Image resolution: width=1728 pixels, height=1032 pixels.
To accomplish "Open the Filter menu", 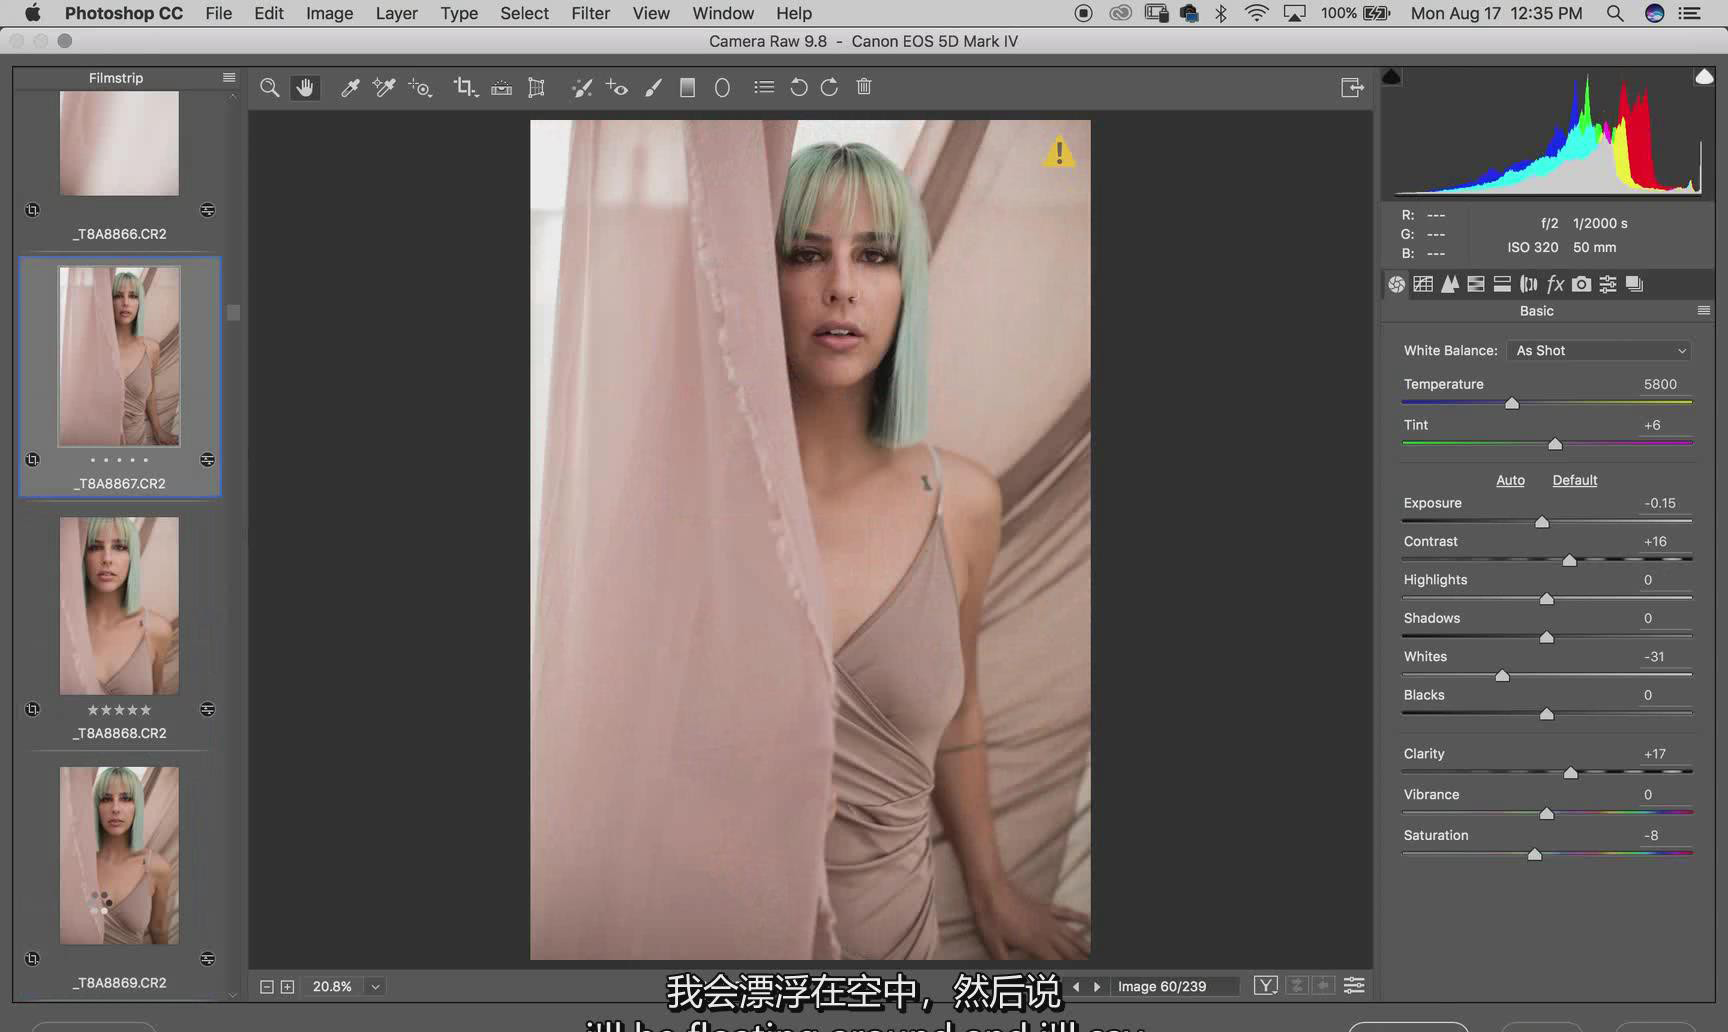I will (590, 13).
